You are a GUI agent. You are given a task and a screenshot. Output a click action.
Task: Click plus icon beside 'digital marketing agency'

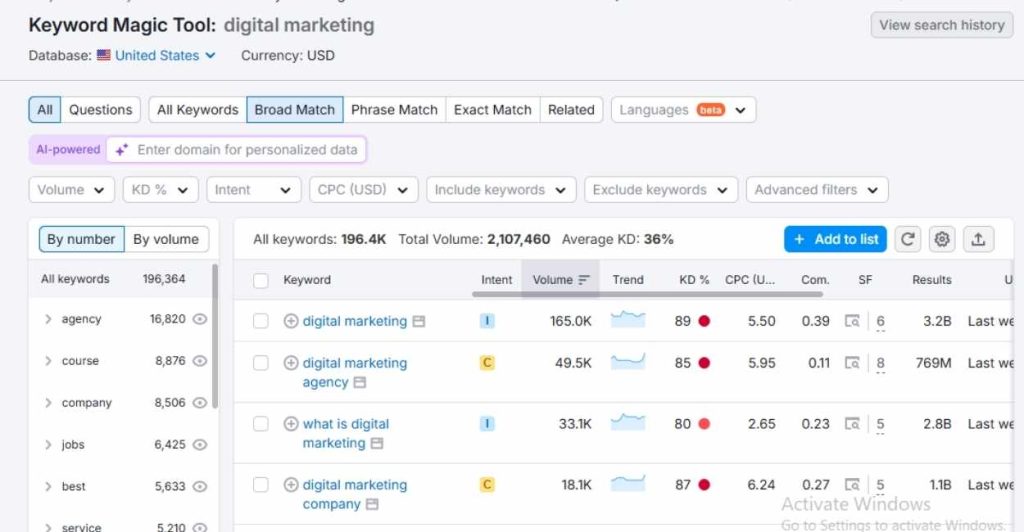point(291,363)
